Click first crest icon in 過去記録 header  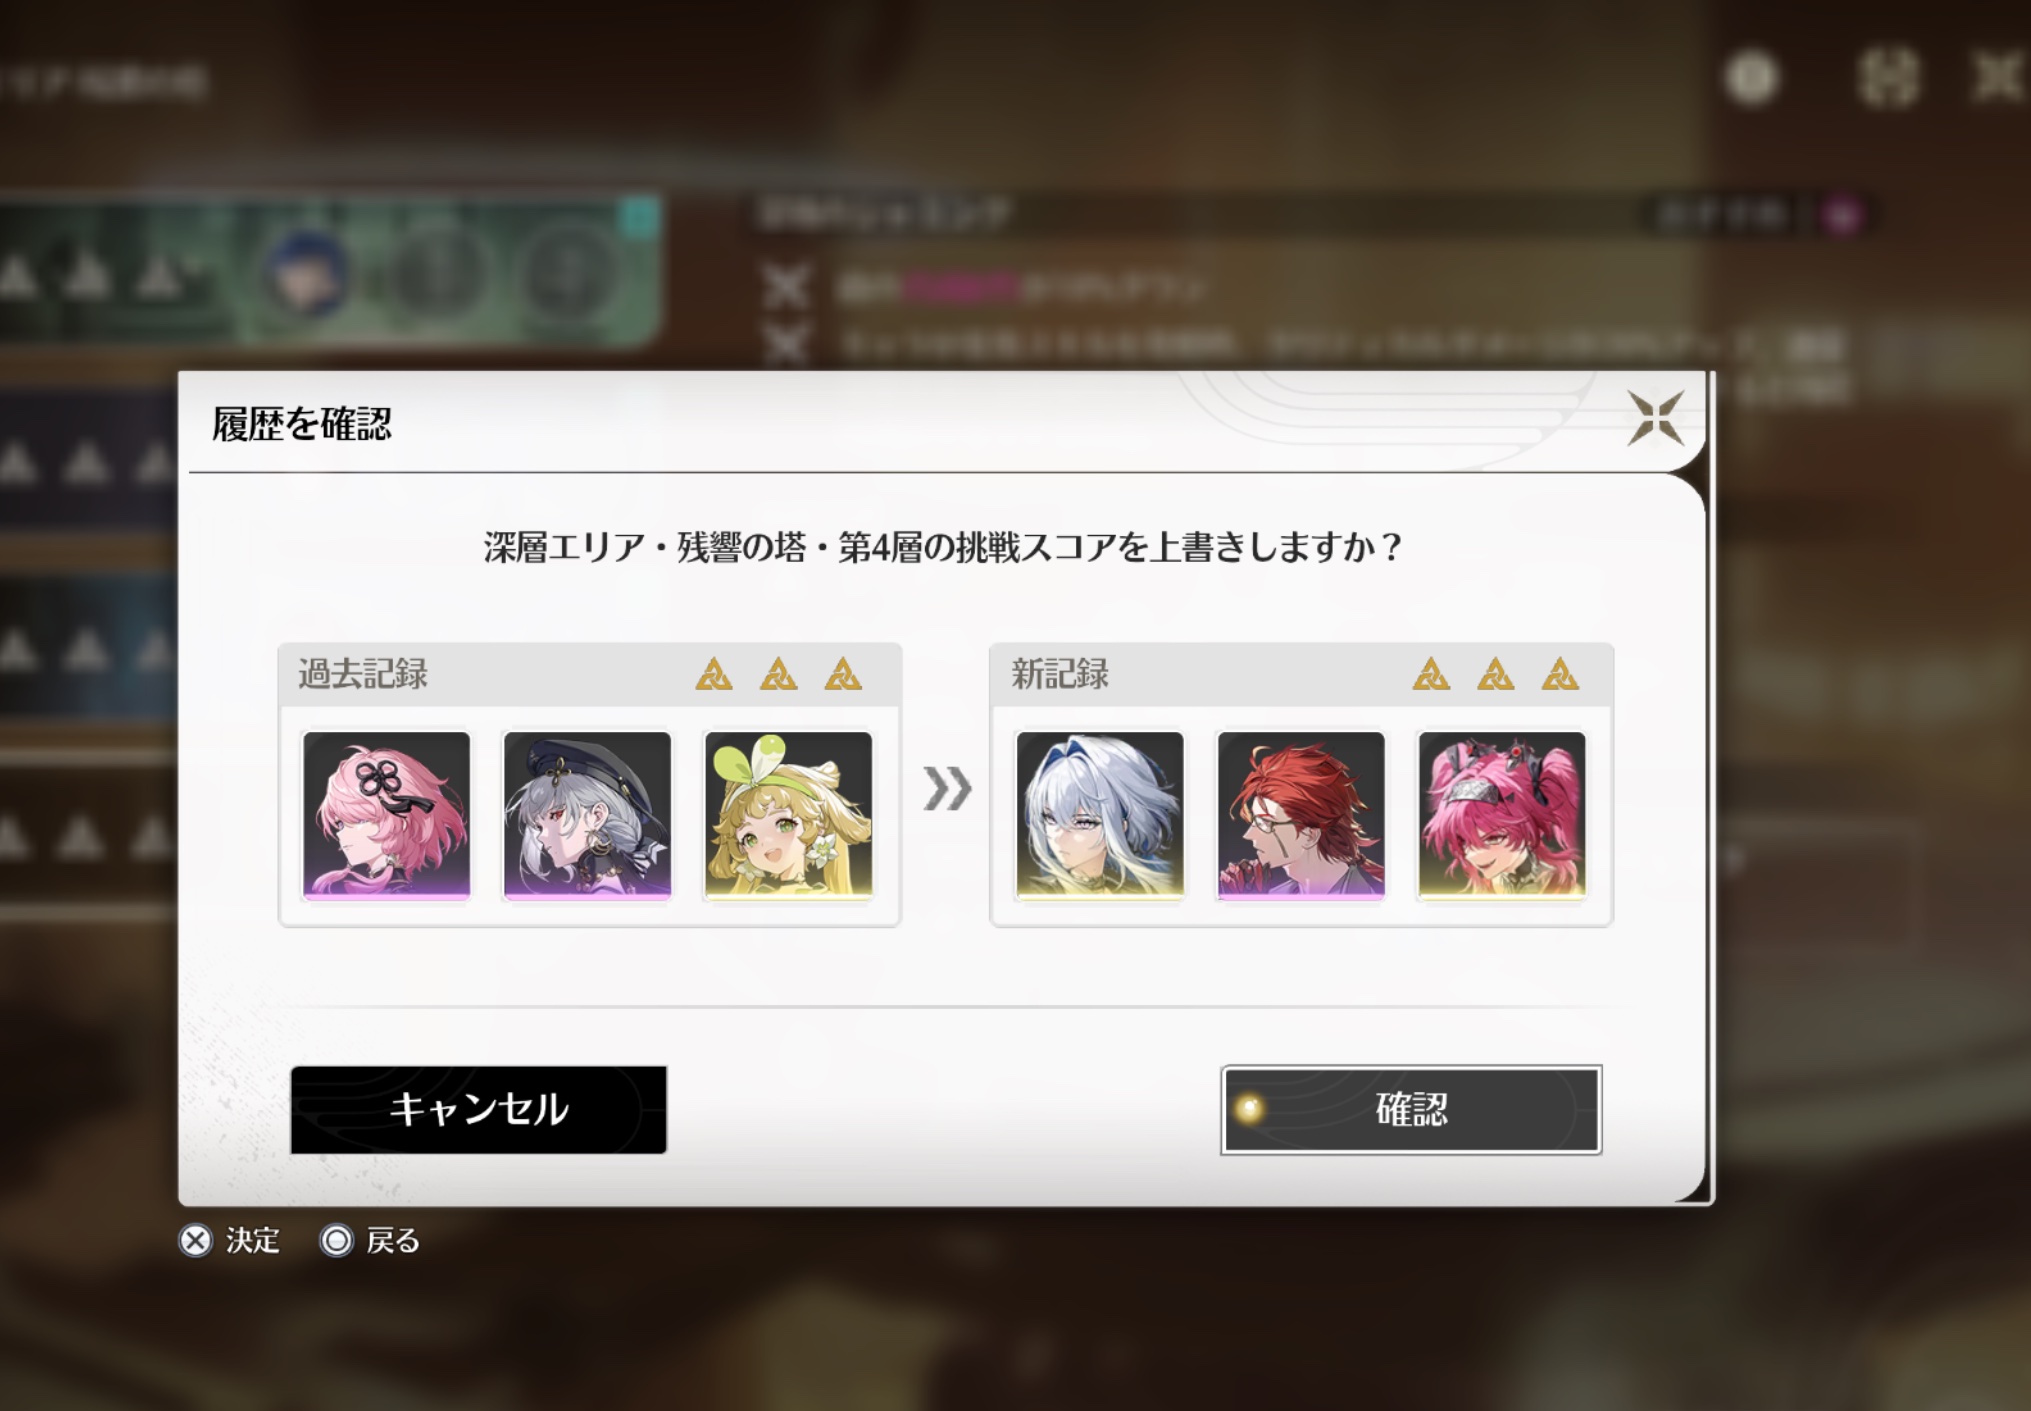[714, 675]
